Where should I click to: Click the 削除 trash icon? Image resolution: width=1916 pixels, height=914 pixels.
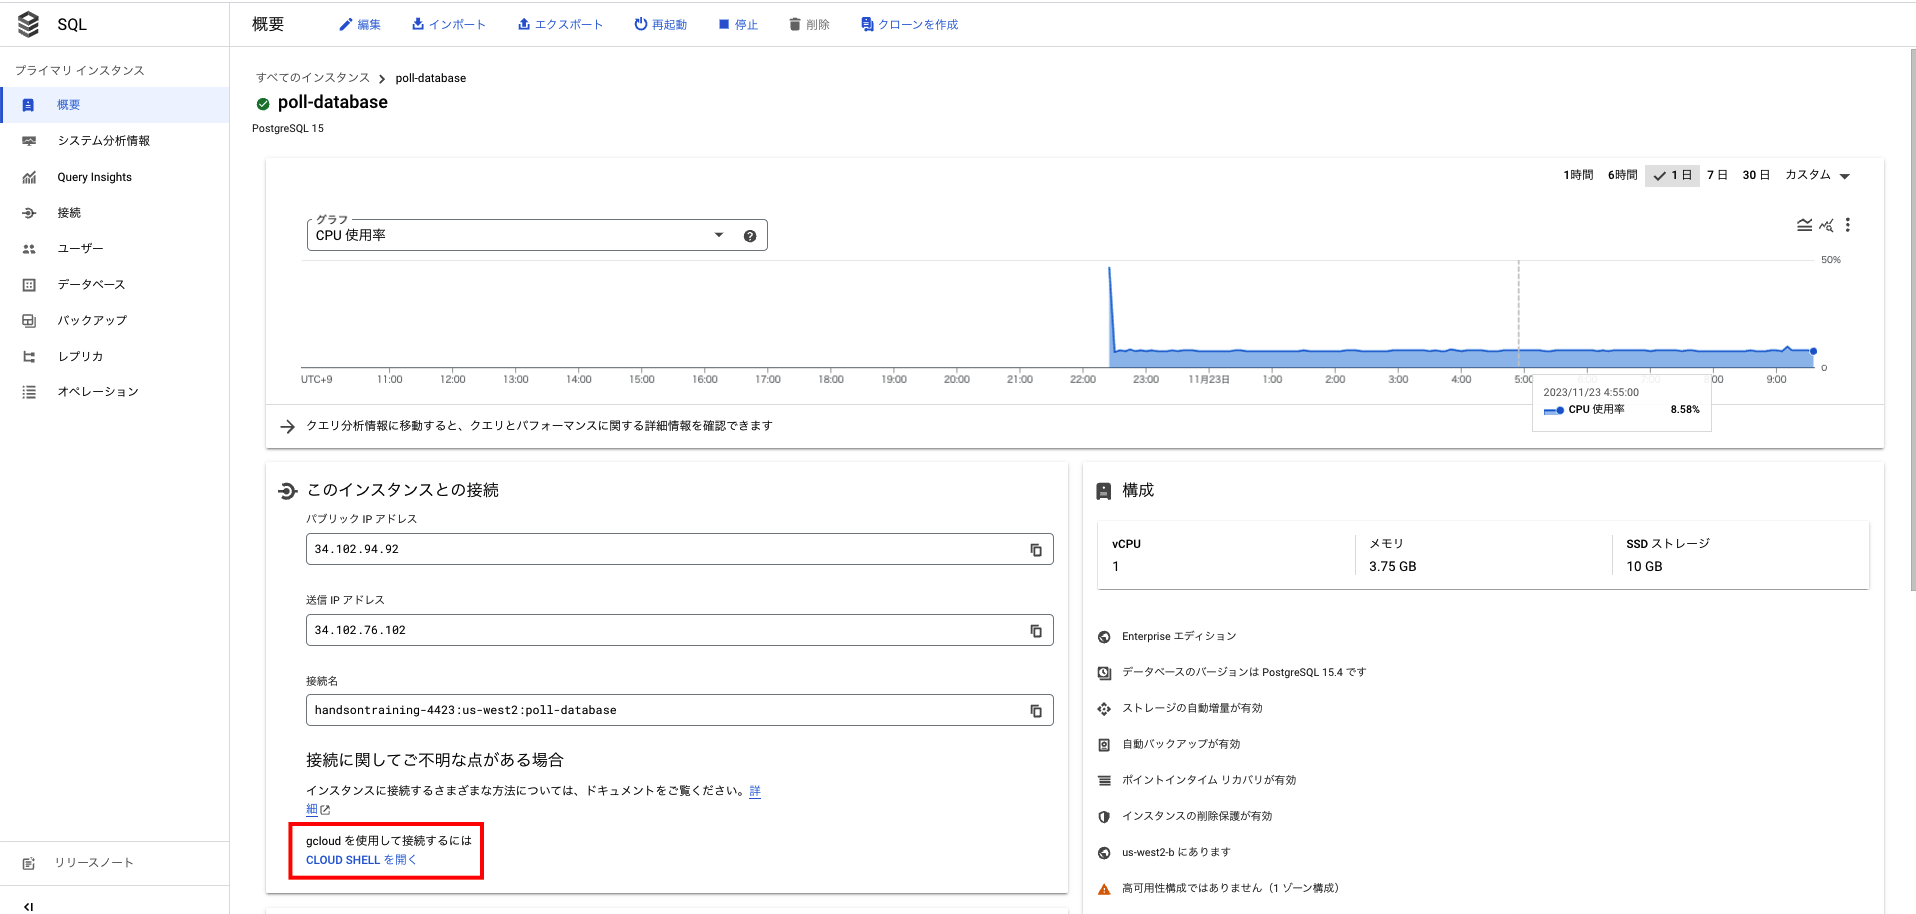(x=793, y=24)
